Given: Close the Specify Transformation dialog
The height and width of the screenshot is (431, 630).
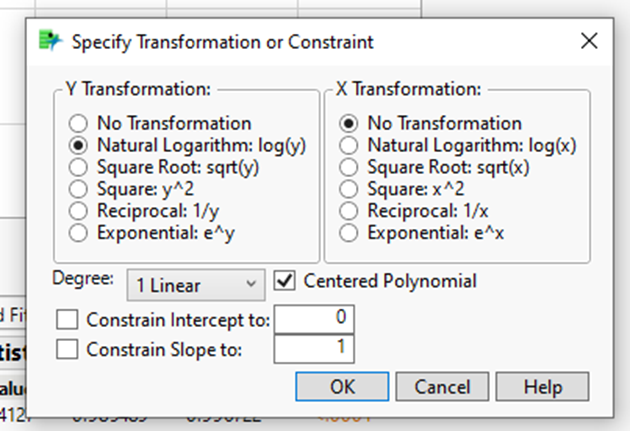Looking at the screenshot, I should [x=589, y=41].
